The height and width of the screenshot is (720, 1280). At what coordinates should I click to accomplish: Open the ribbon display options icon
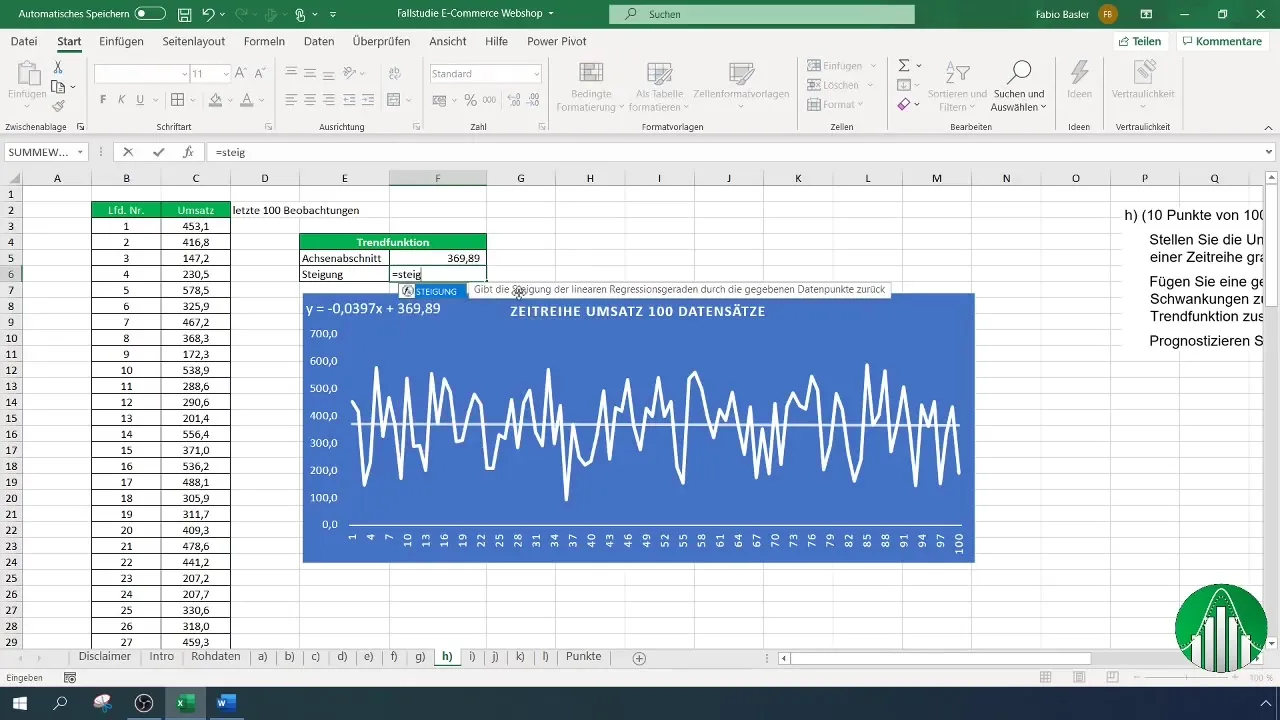point(1145,15)
